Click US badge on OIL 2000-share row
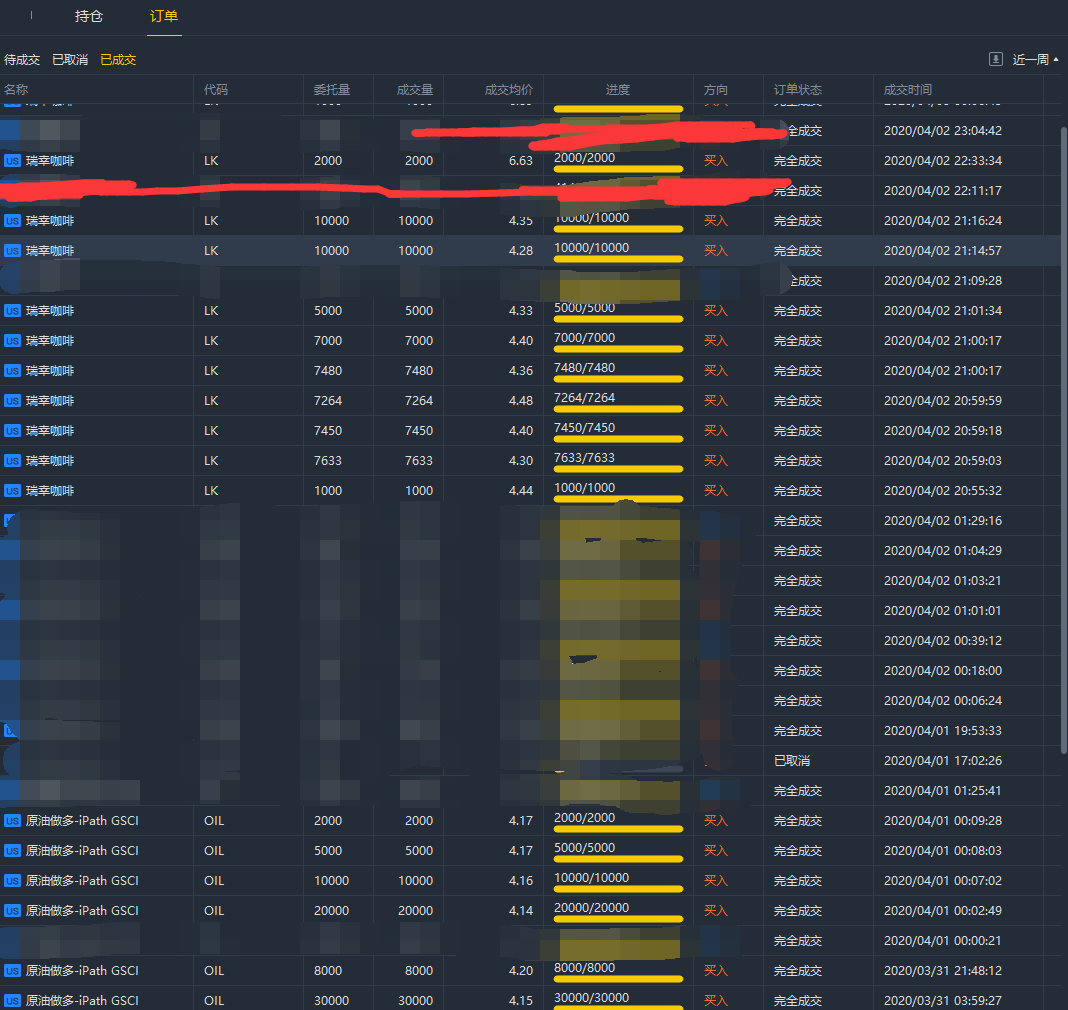The width and height of the screenshot is (1068, 1010). pos(12,821)
